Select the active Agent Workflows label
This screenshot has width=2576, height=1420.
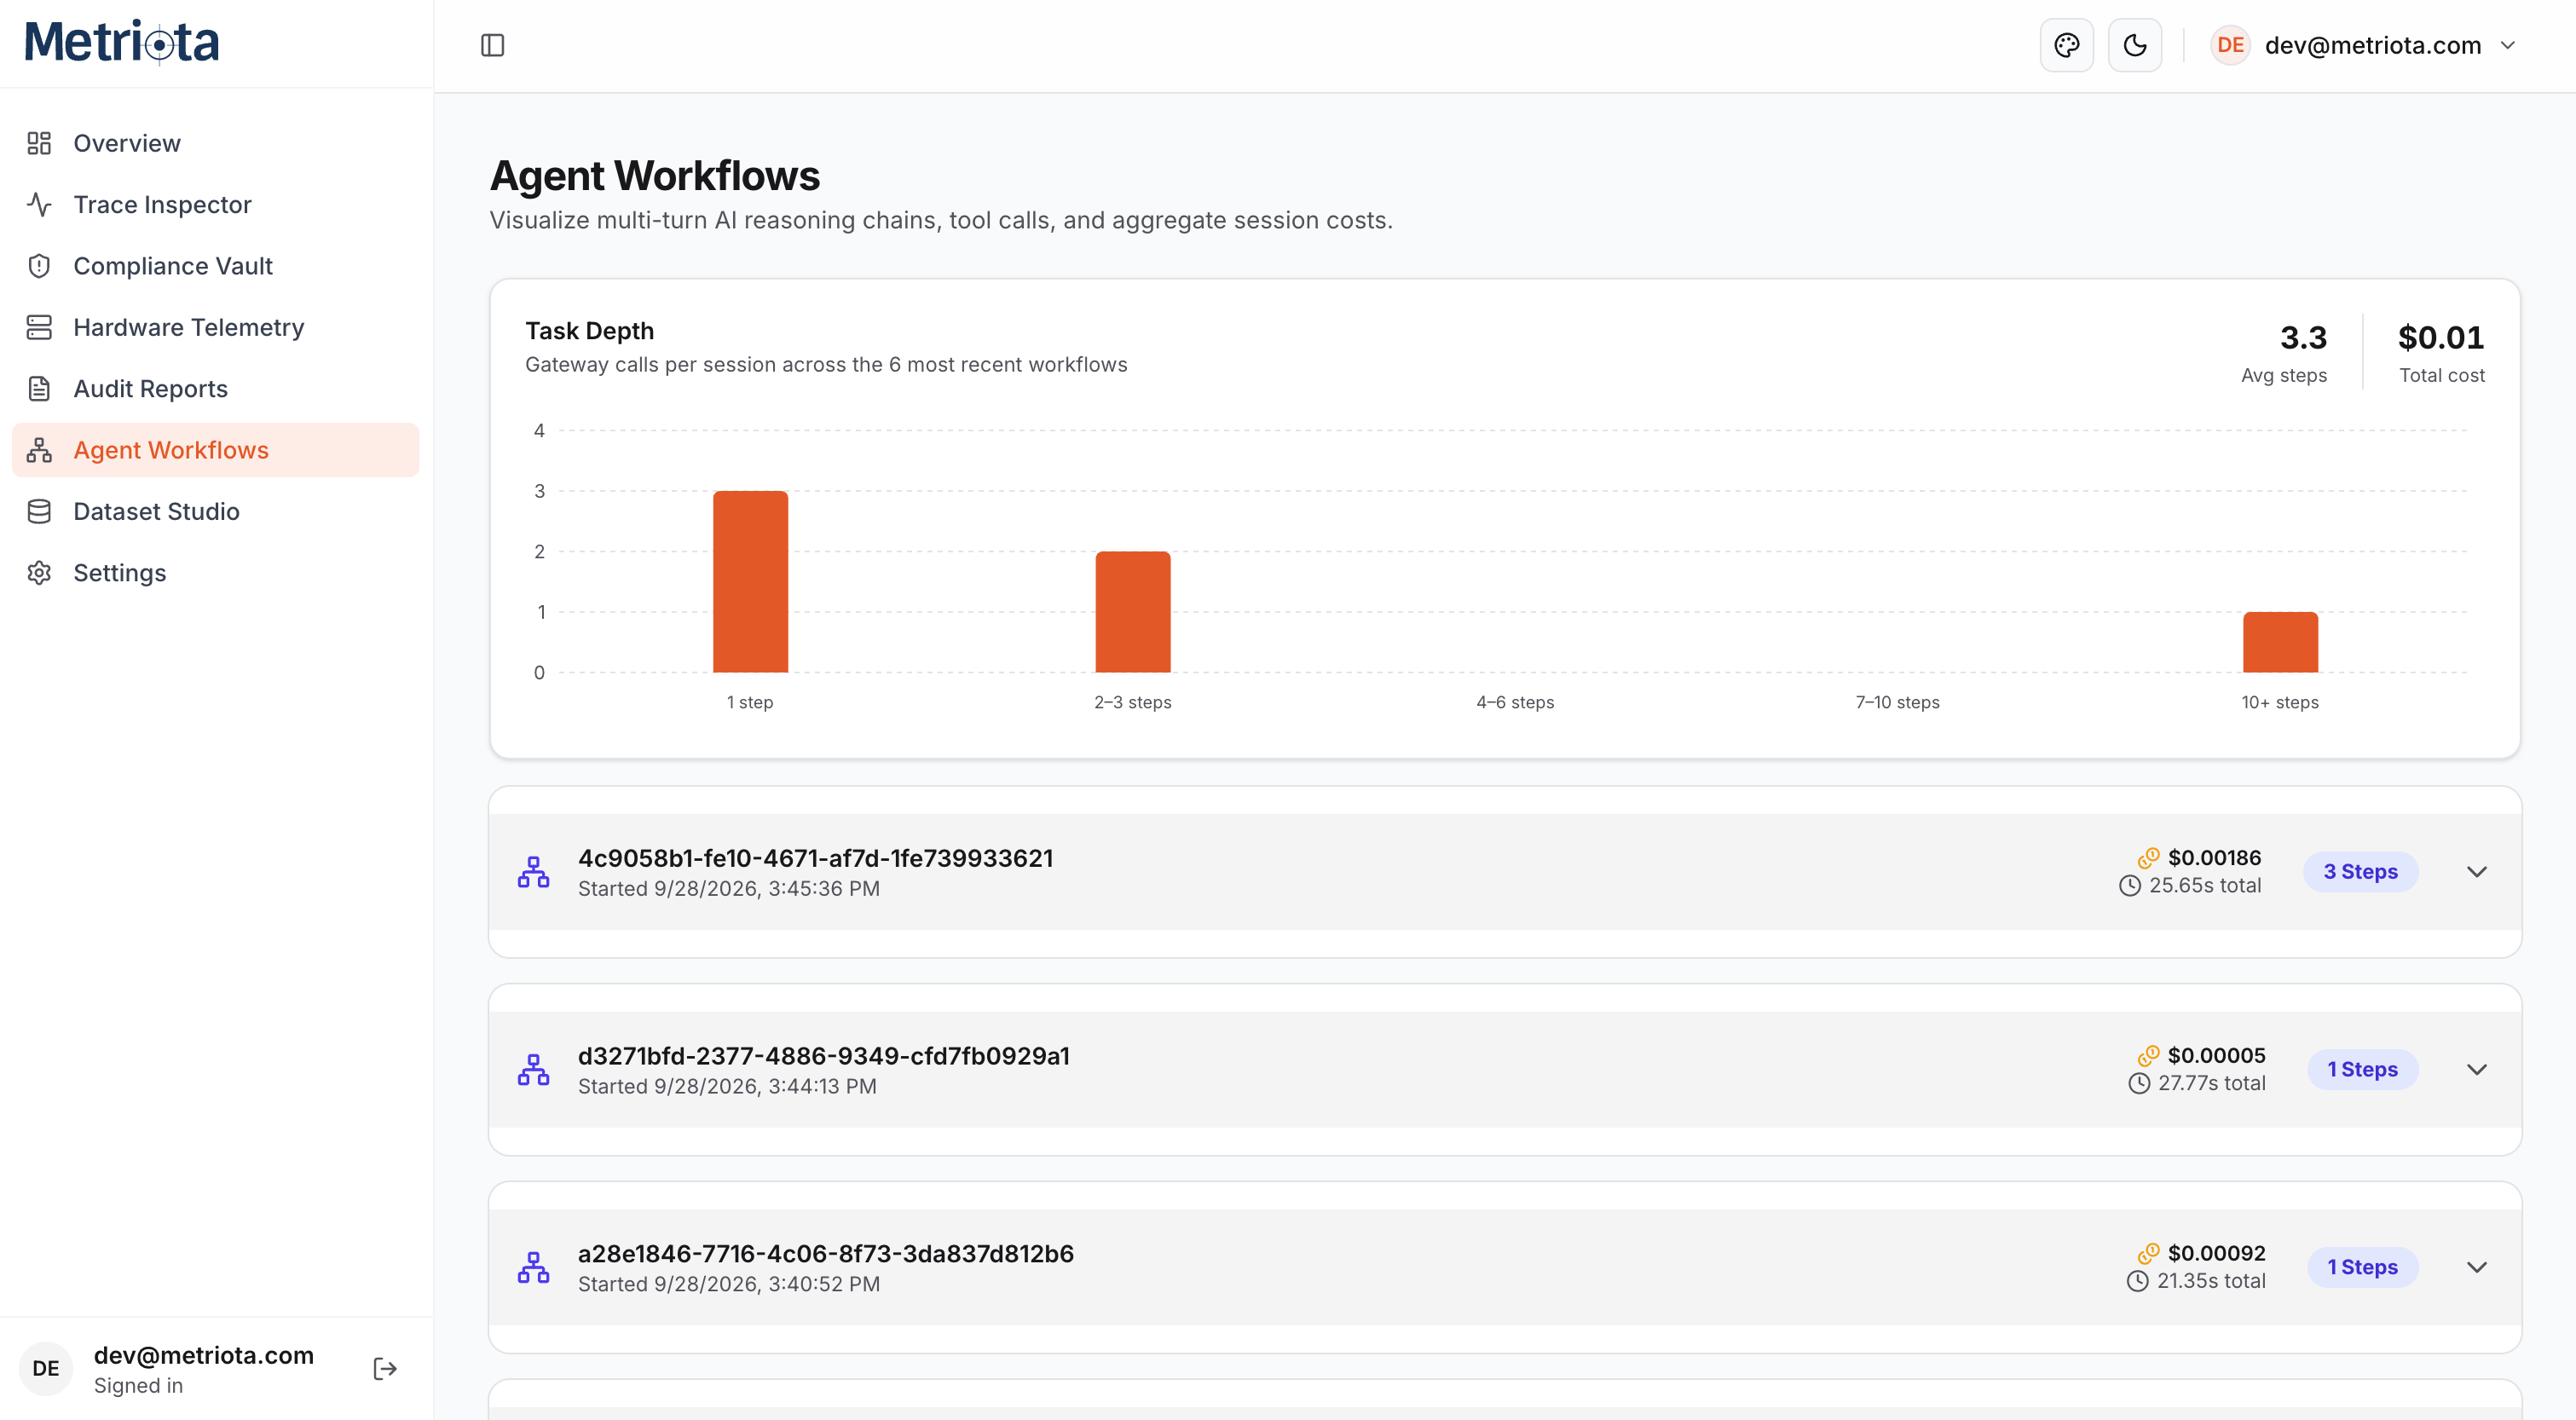(x=171, y=450)
